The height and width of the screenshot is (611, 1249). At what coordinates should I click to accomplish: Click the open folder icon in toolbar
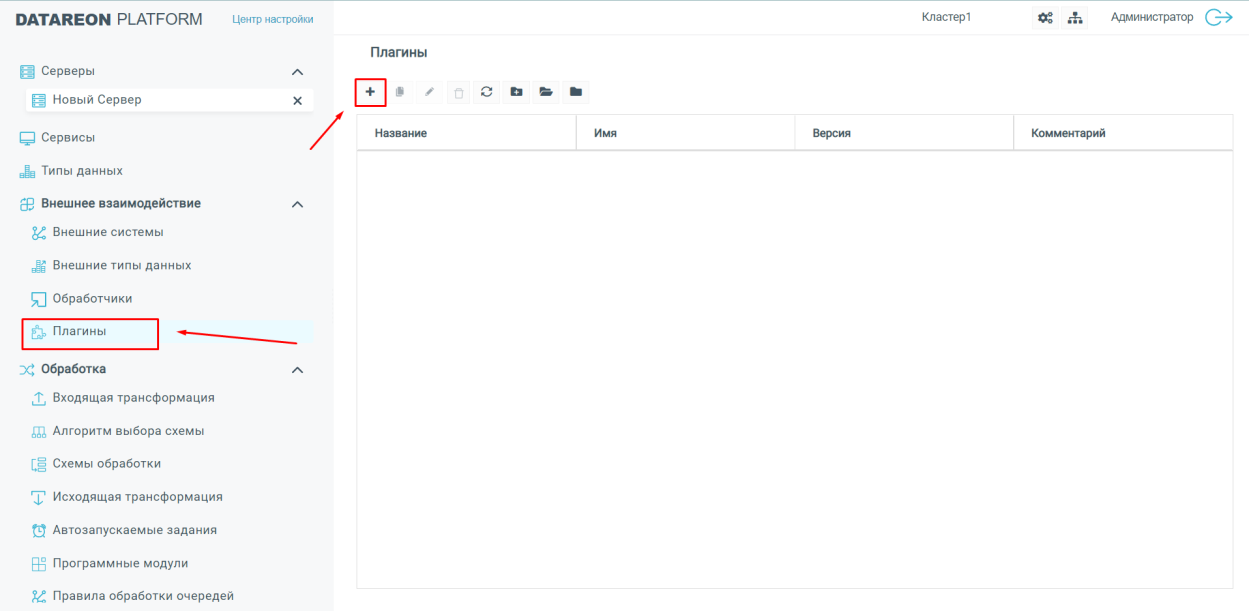click(x=546, y=92)
